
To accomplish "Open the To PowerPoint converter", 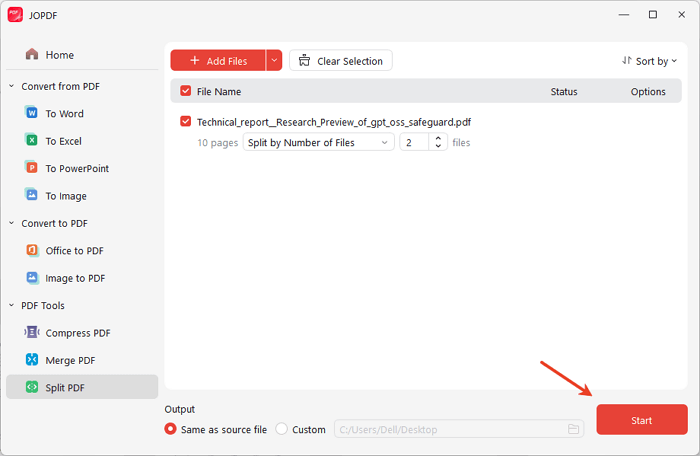I will [x=83, y=168].
